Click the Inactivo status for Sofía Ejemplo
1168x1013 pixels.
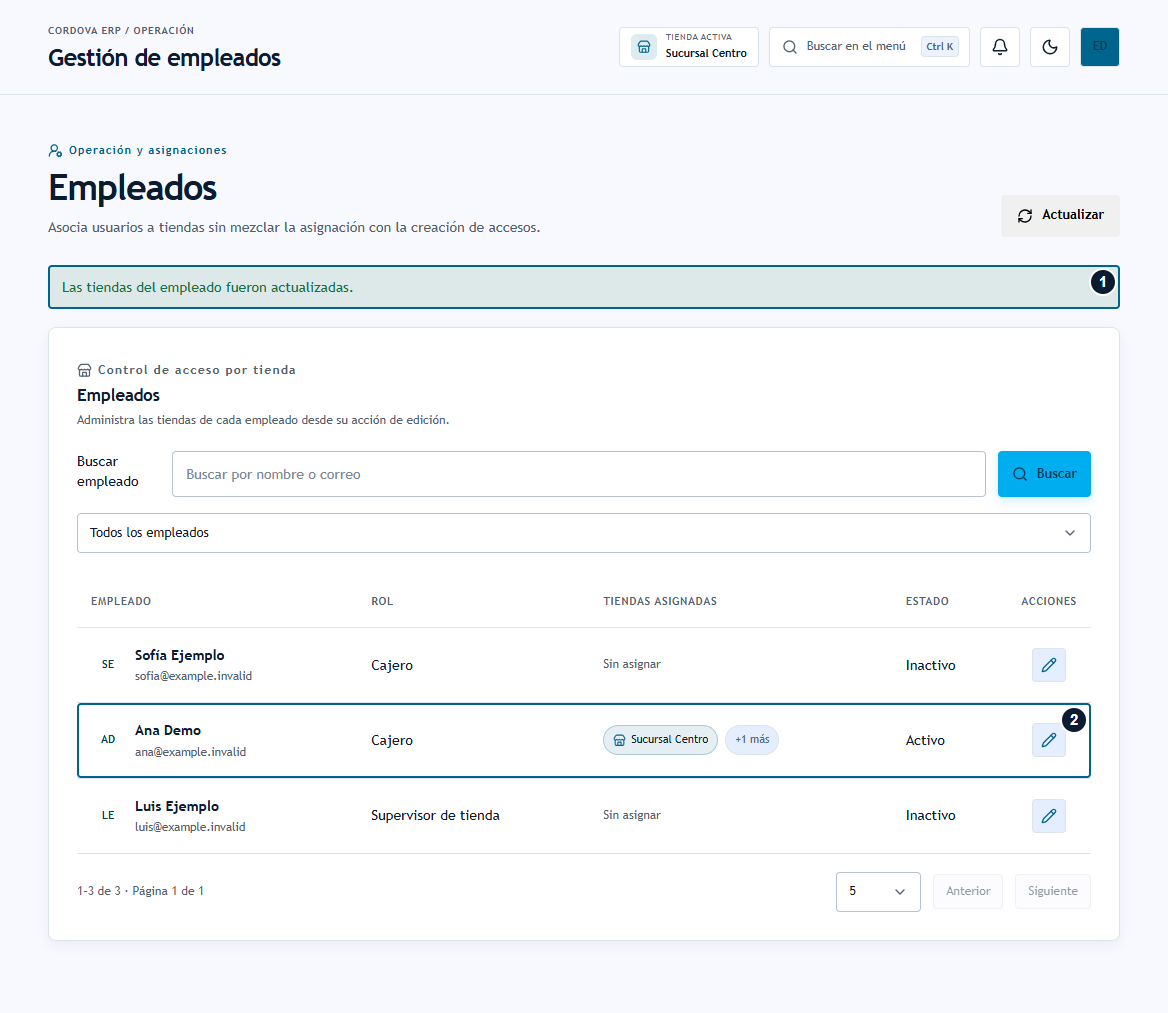click(x=930, y=665)
